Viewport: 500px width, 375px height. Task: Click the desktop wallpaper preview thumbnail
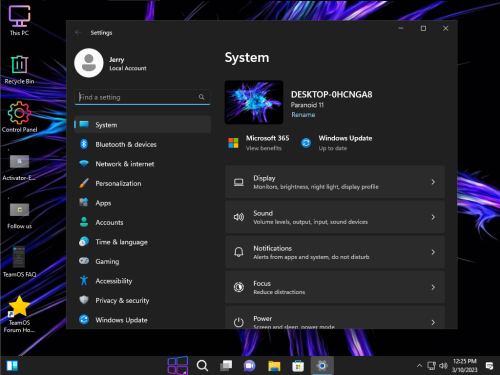254,102
